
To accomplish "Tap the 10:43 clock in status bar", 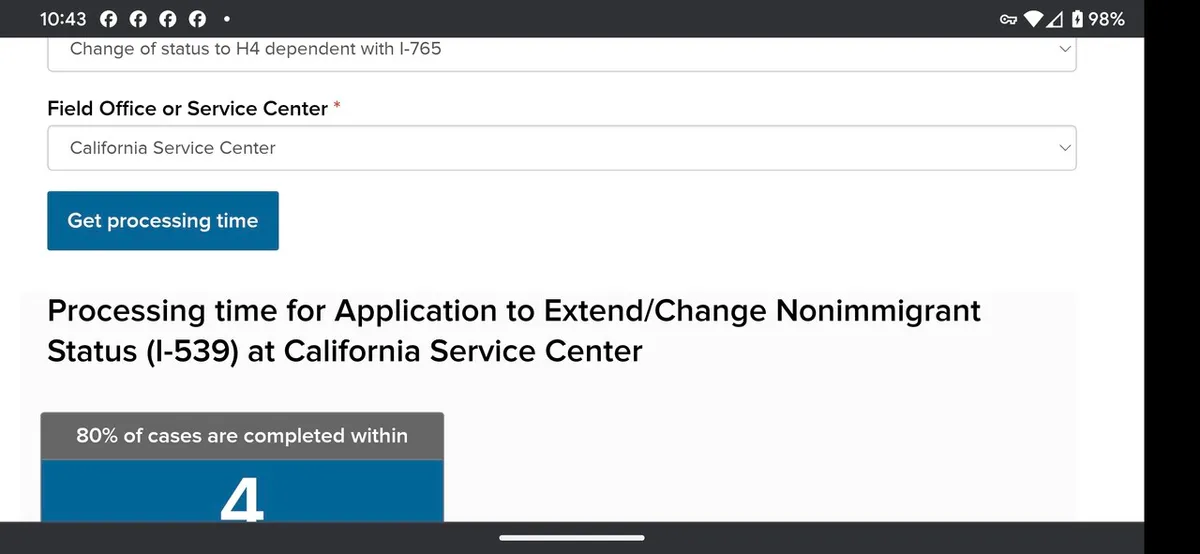I will 63,19.
